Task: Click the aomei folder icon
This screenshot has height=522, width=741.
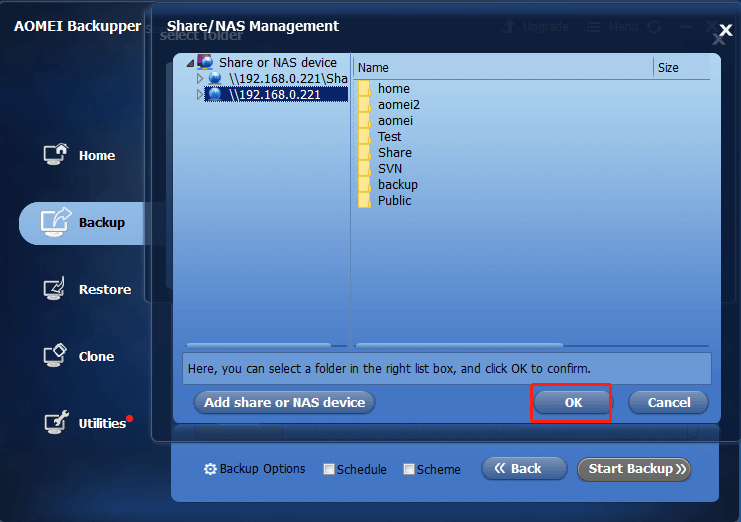Action: pos(364,121)
